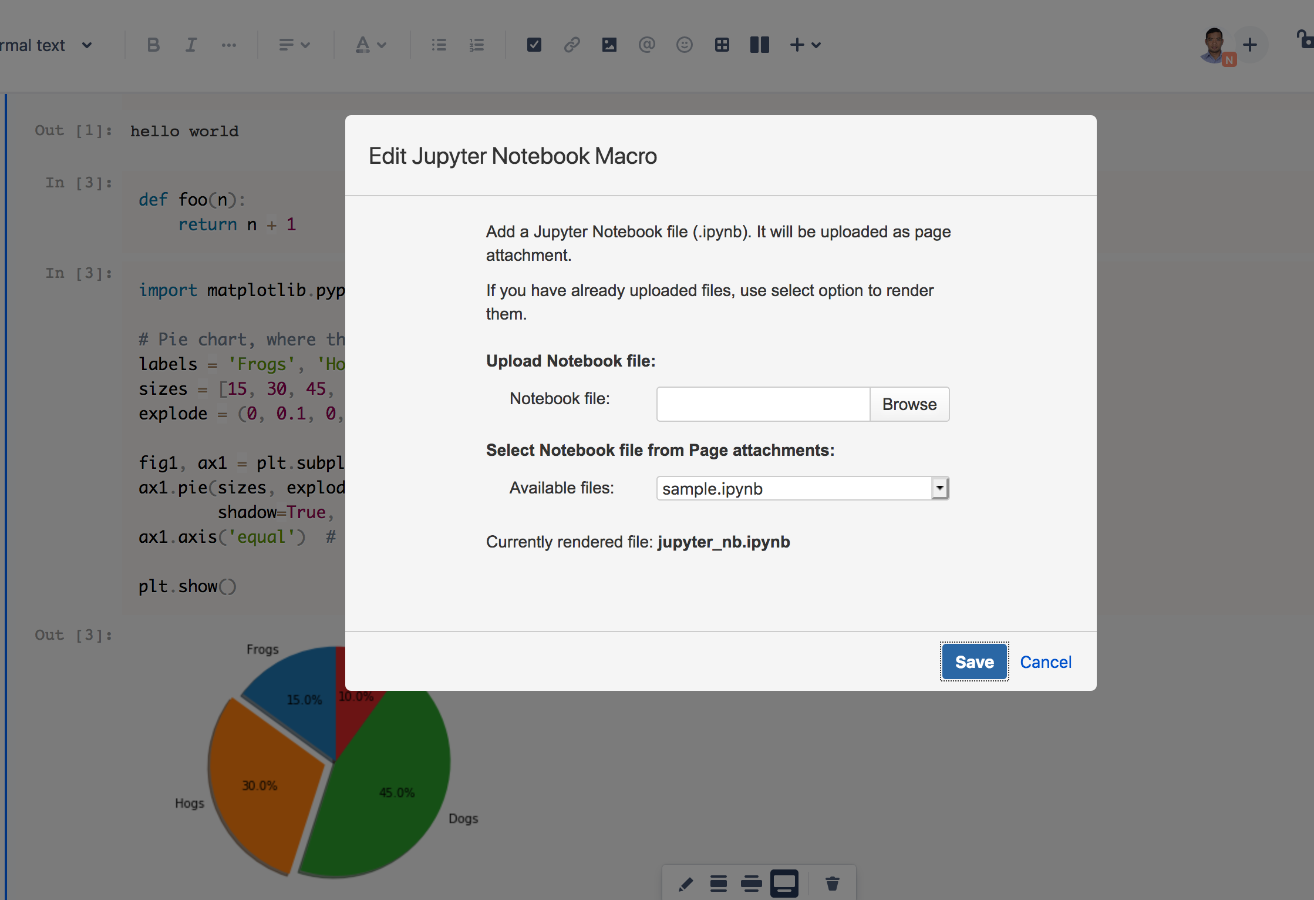Delete the macro using the trash icon

832,883
